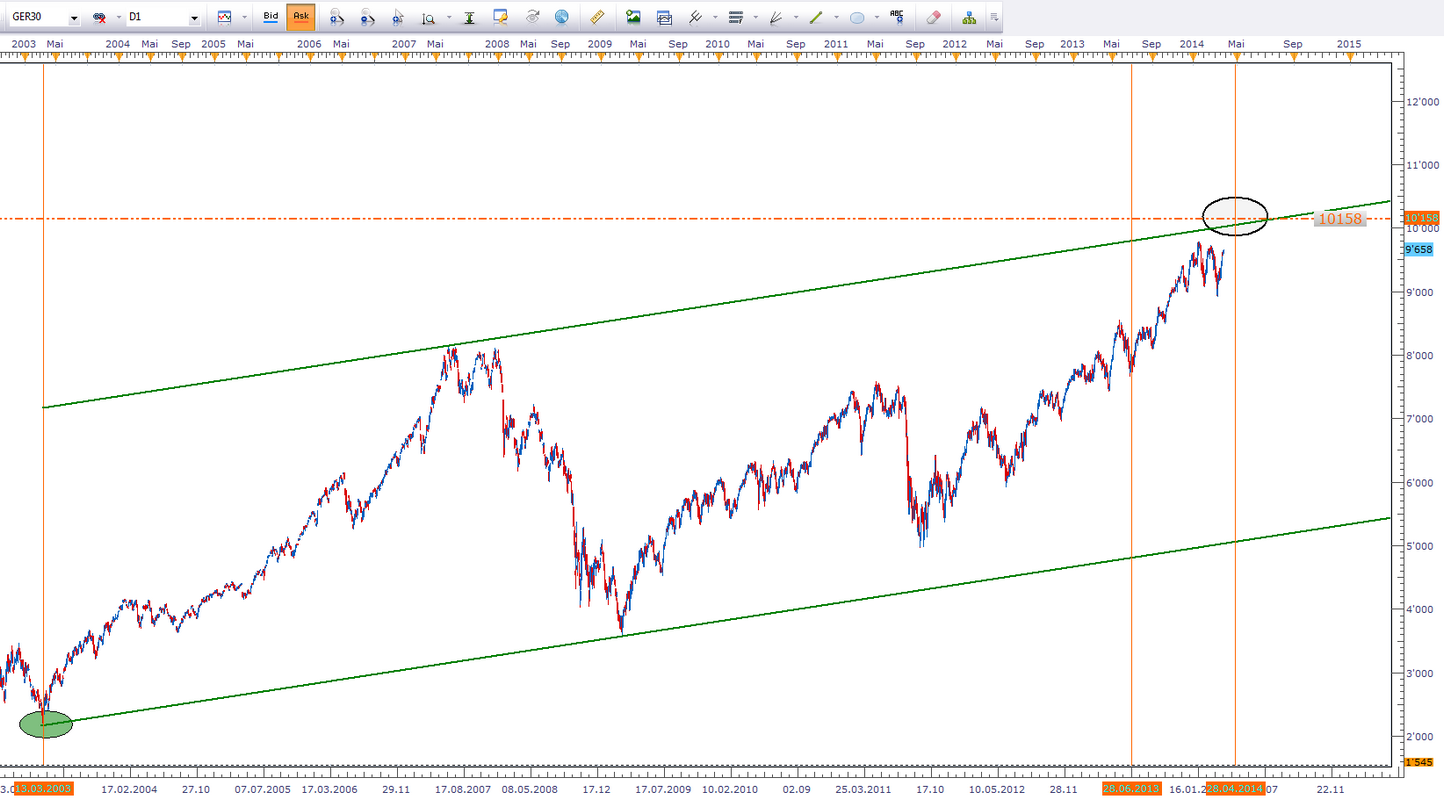Click the stacked windows icon
Image resolution: width=1444 pixels, height=800 pixels.
point(664,17)
